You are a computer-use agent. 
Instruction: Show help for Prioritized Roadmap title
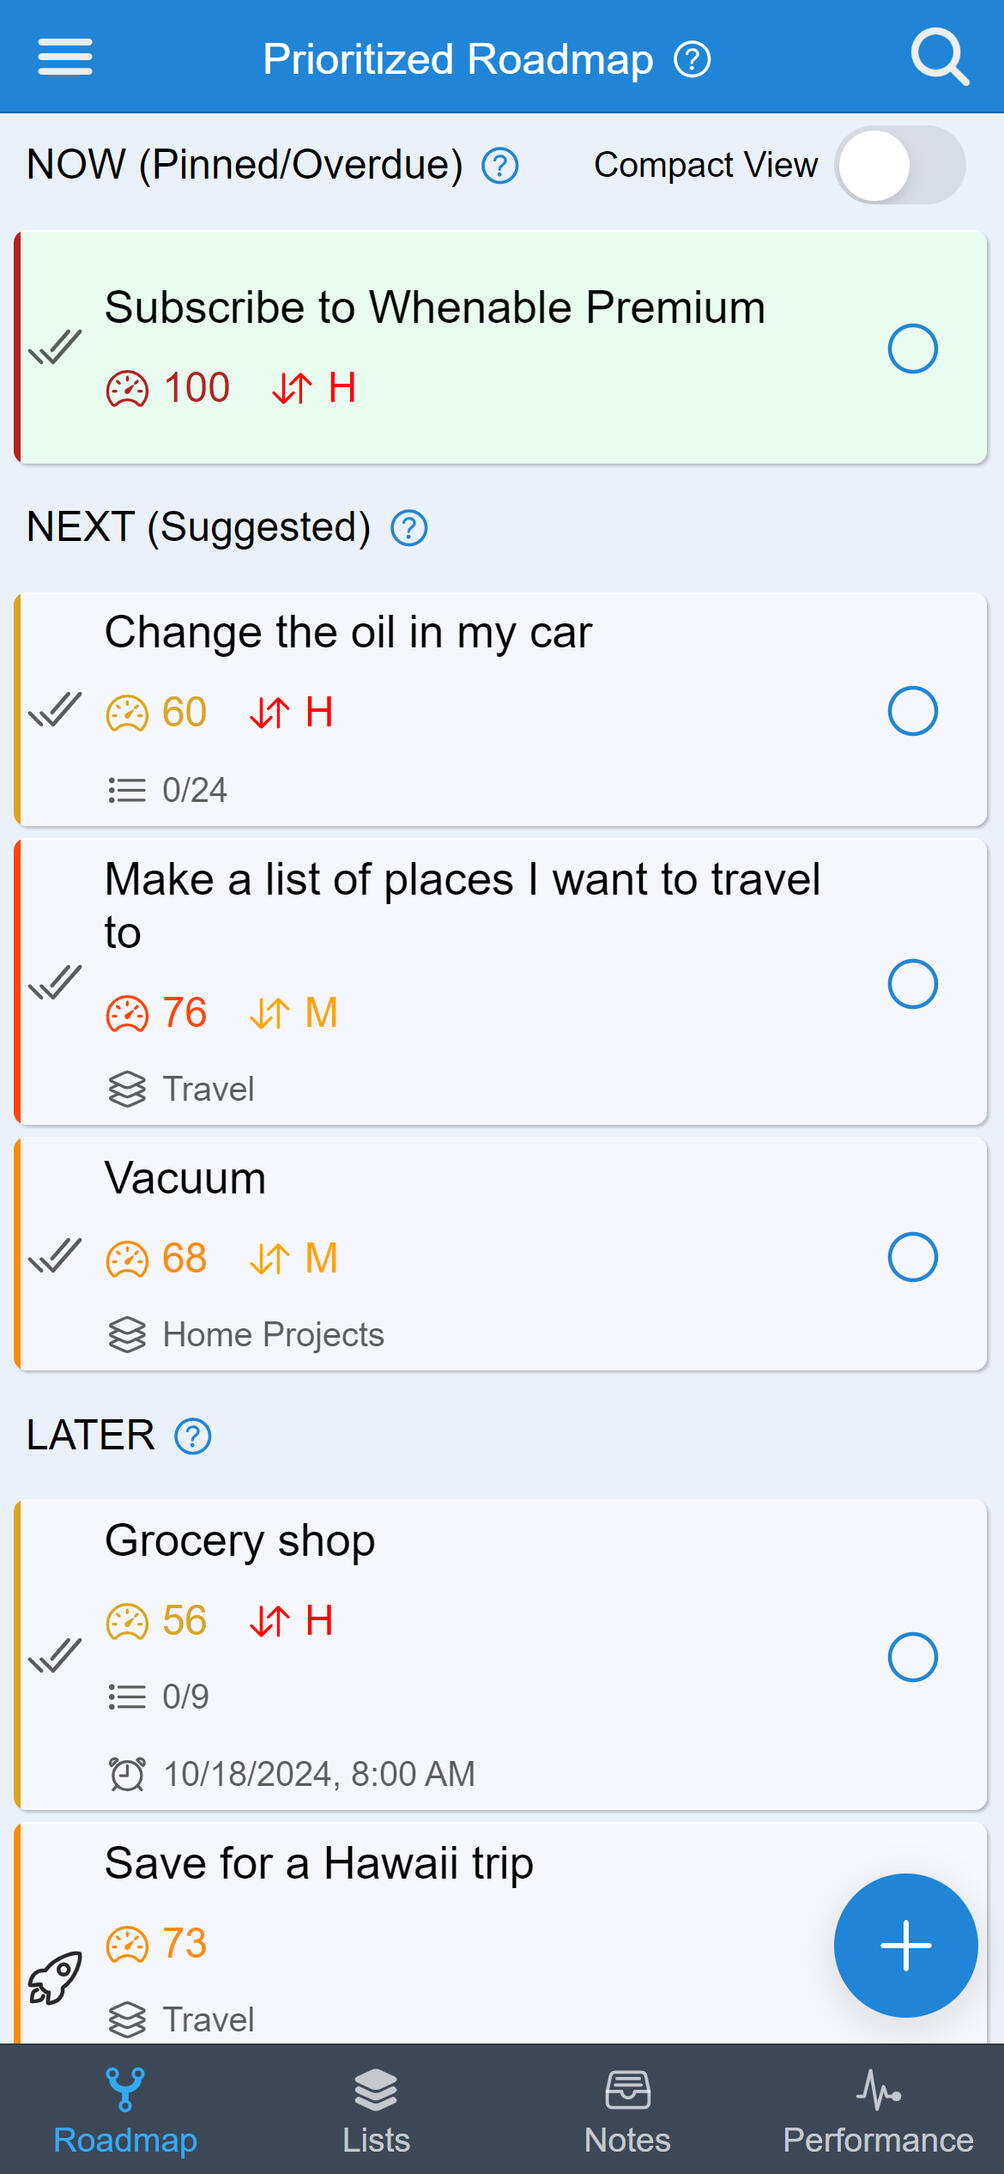(x=692, y=60)
